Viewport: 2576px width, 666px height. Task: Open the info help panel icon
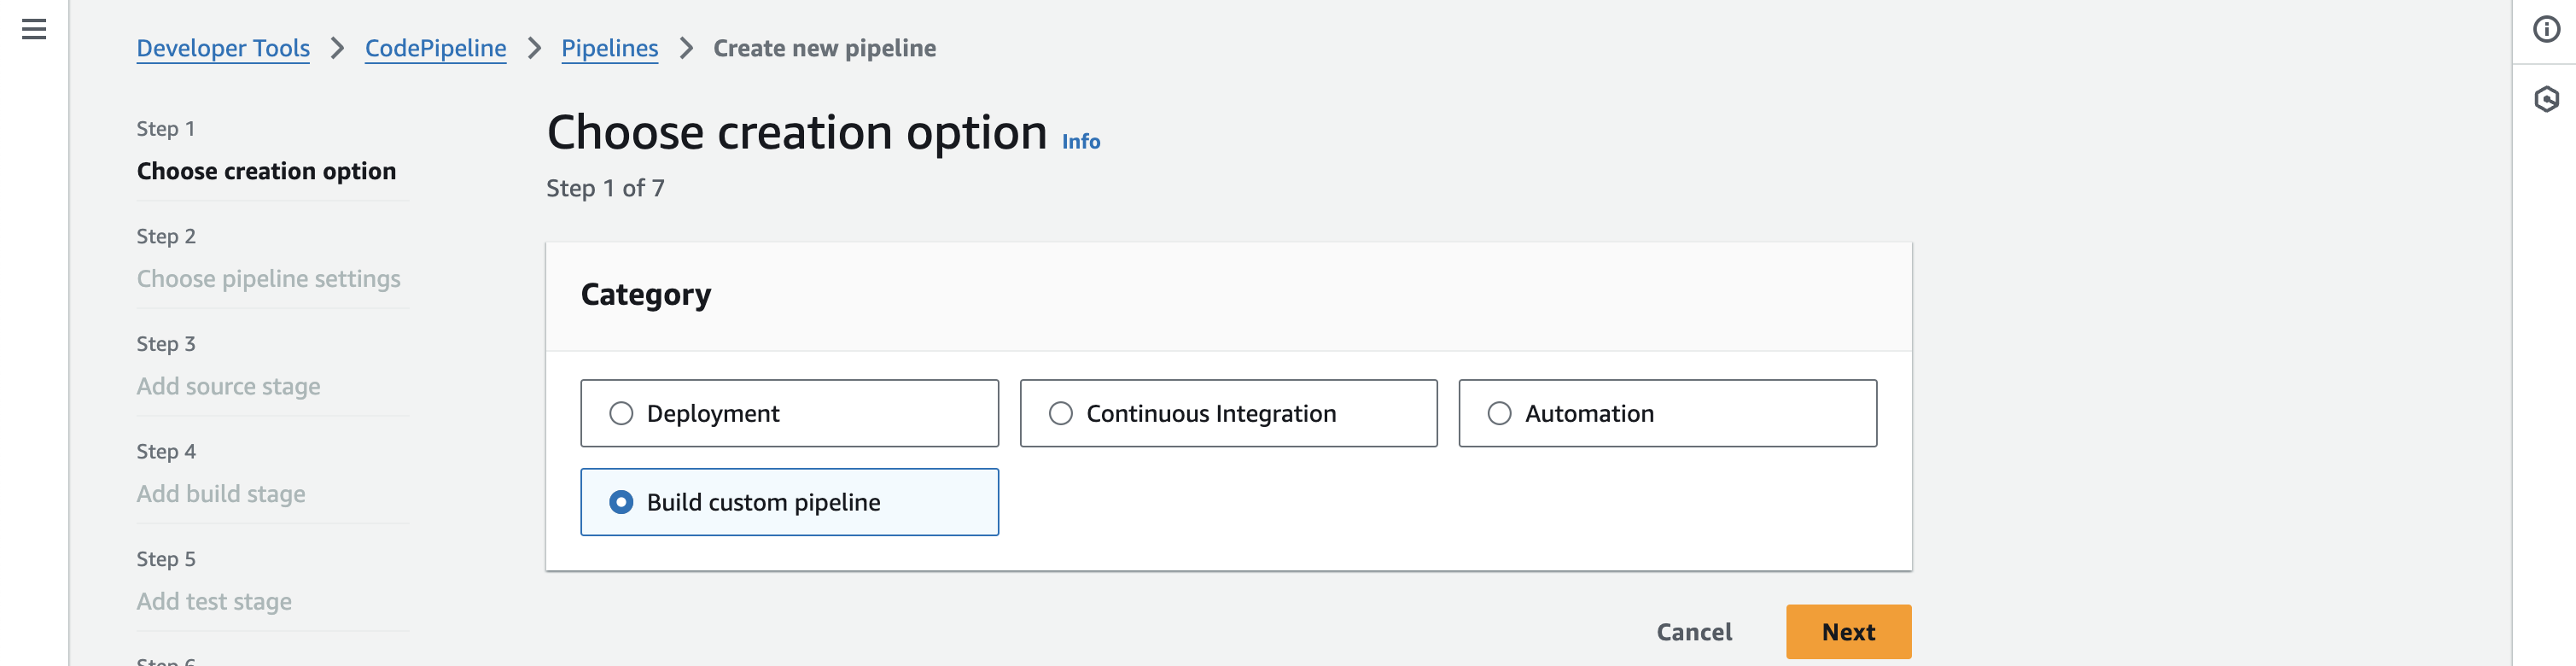point(2545,29)
